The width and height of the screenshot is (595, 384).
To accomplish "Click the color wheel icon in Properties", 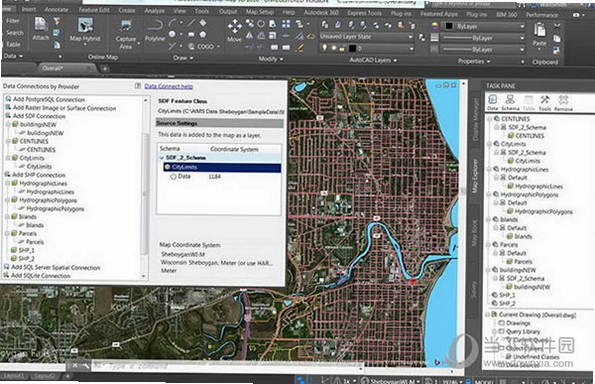I will (x=435, y=26).
